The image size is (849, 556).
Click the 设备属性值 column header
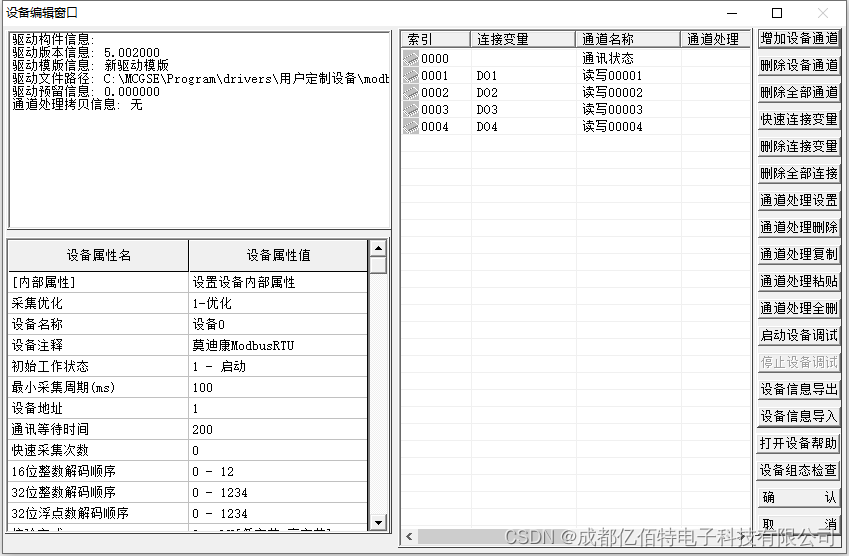[x=278, y=256]
